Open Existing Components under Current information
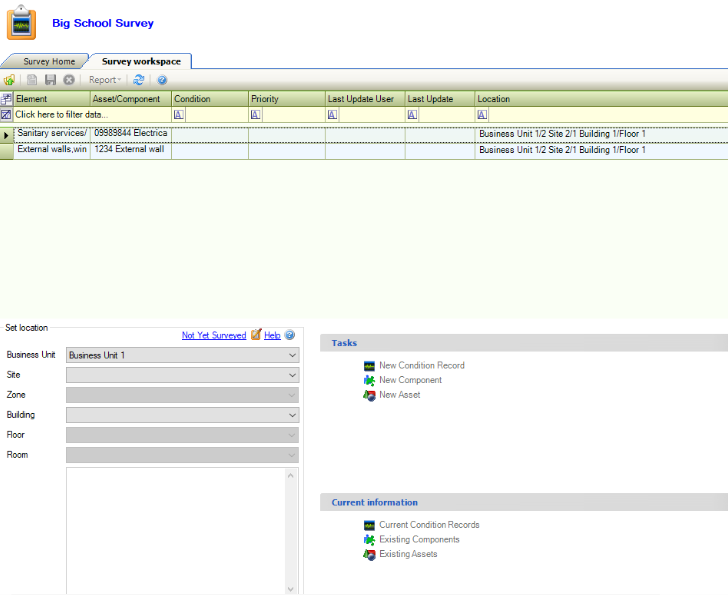 pyautogui.click(x=418, y=539)
